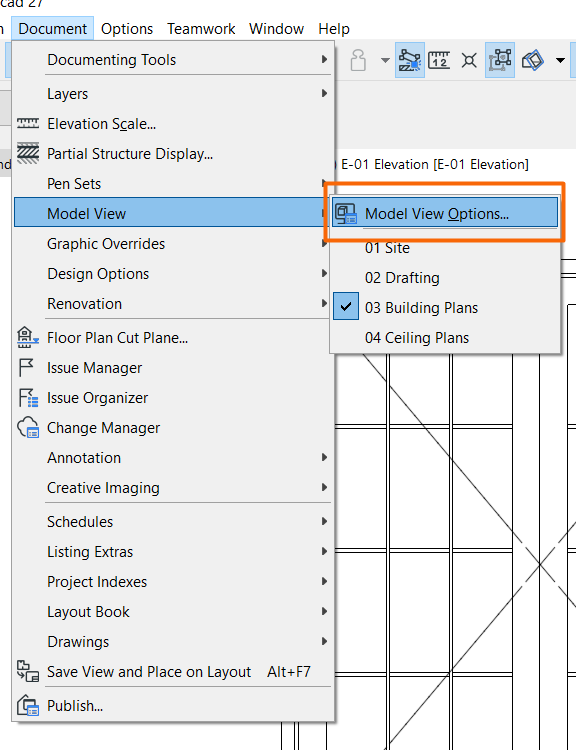Toggle the group suspend toolbar button

click(x=500, y=60)
